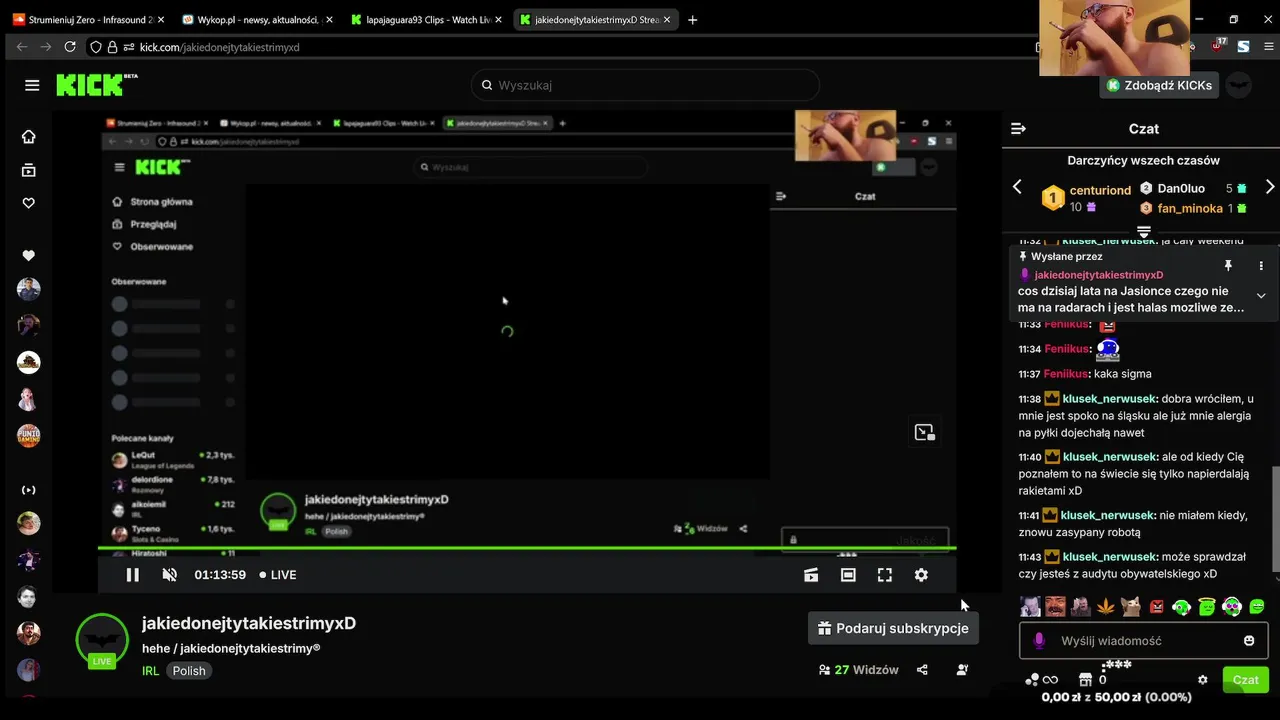Unpin the pinned chat message
Screen dimensions: 1280x720
coord(1228,266)
